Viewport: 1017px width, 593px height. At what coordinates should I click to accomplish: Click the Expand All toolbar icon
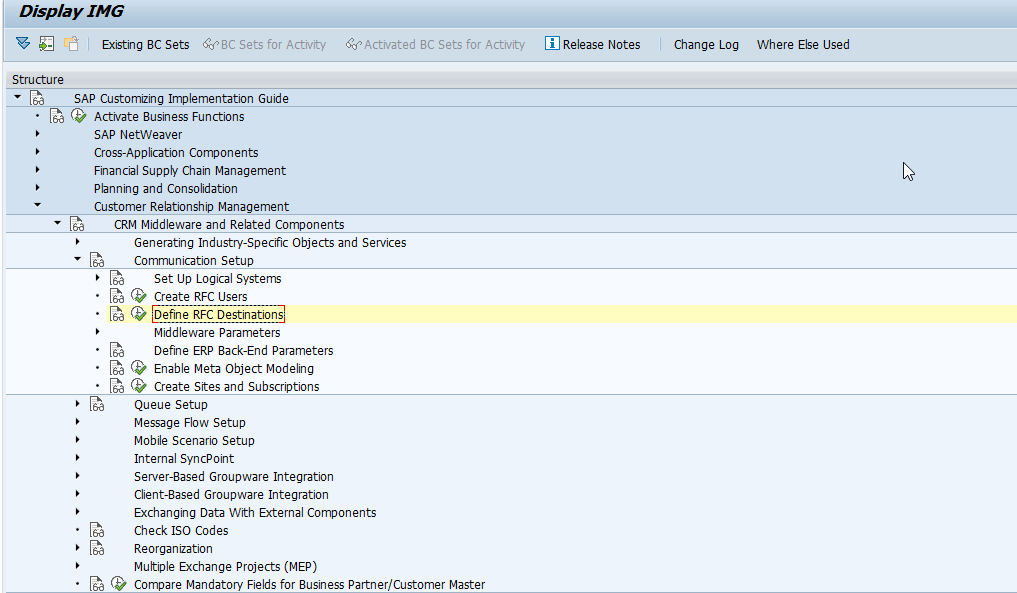pos(23,43)
